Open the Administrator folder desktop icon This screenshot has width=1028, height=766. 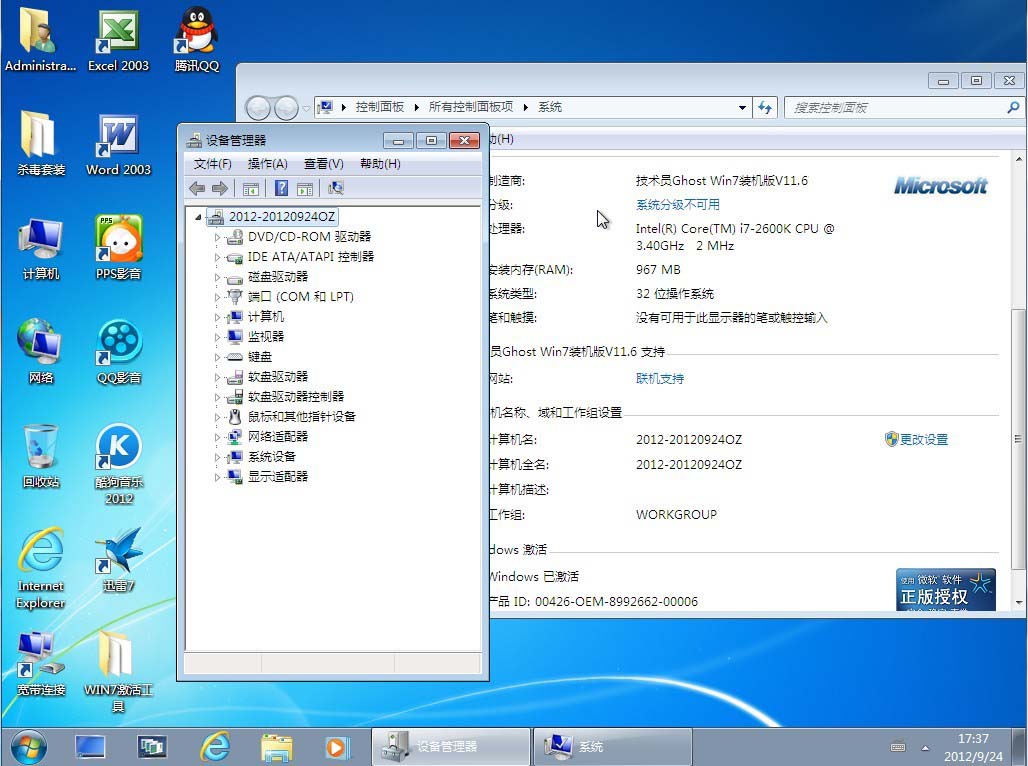(40, 38)
